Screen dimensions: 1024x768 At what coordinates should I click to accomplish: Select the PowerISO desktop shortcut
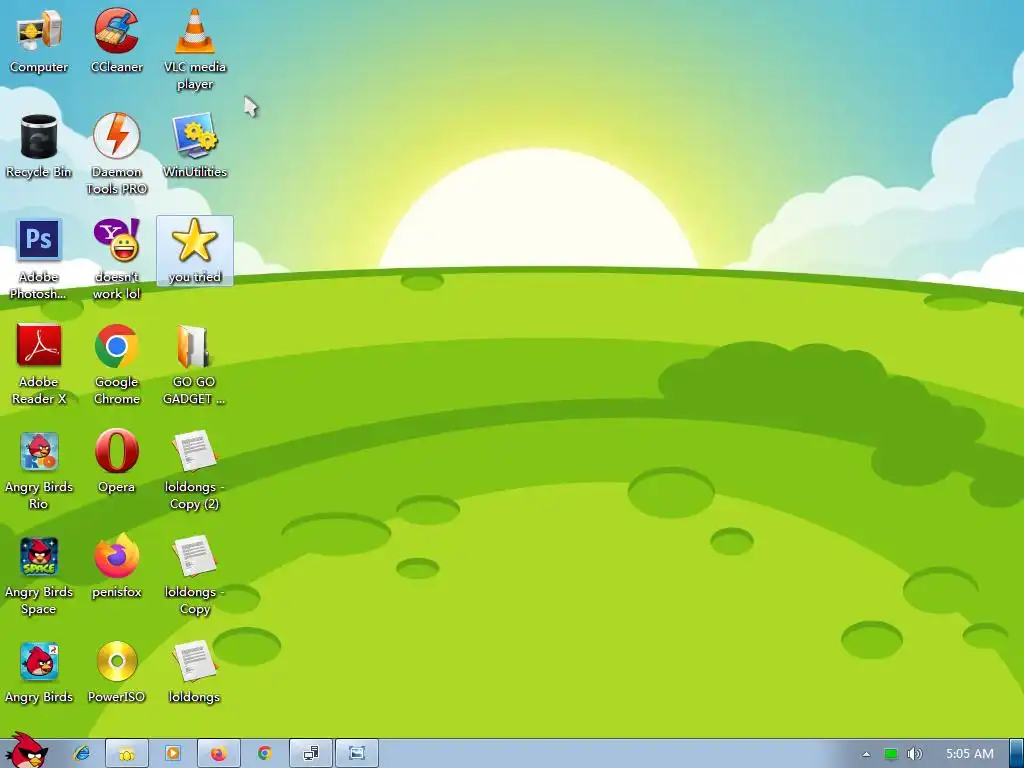click(x=116, y=673)
